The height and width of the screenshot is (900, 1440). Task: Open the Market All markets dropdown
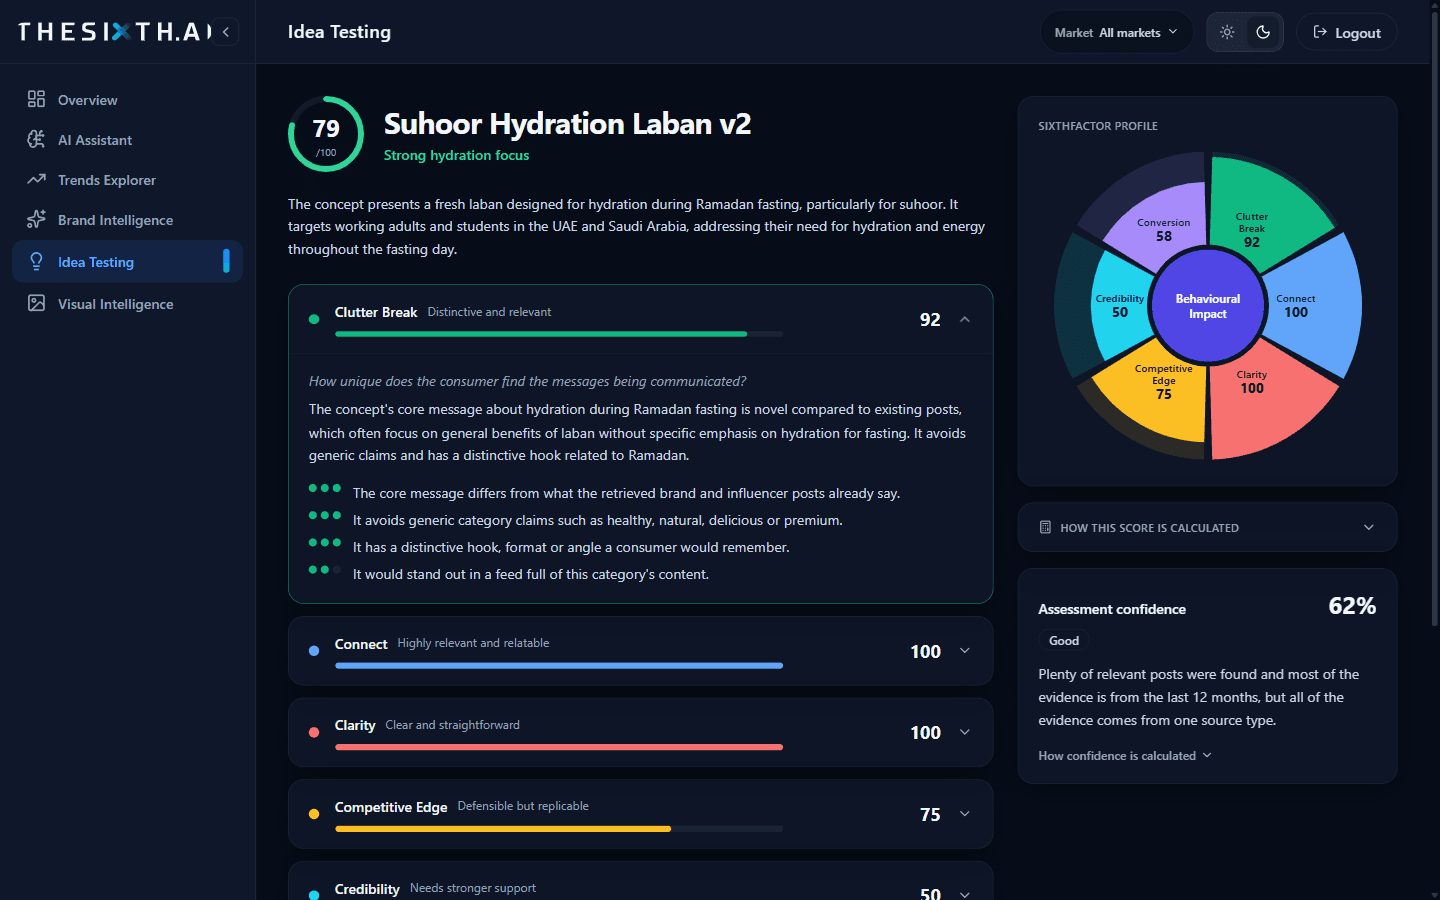coord(1116,32)
